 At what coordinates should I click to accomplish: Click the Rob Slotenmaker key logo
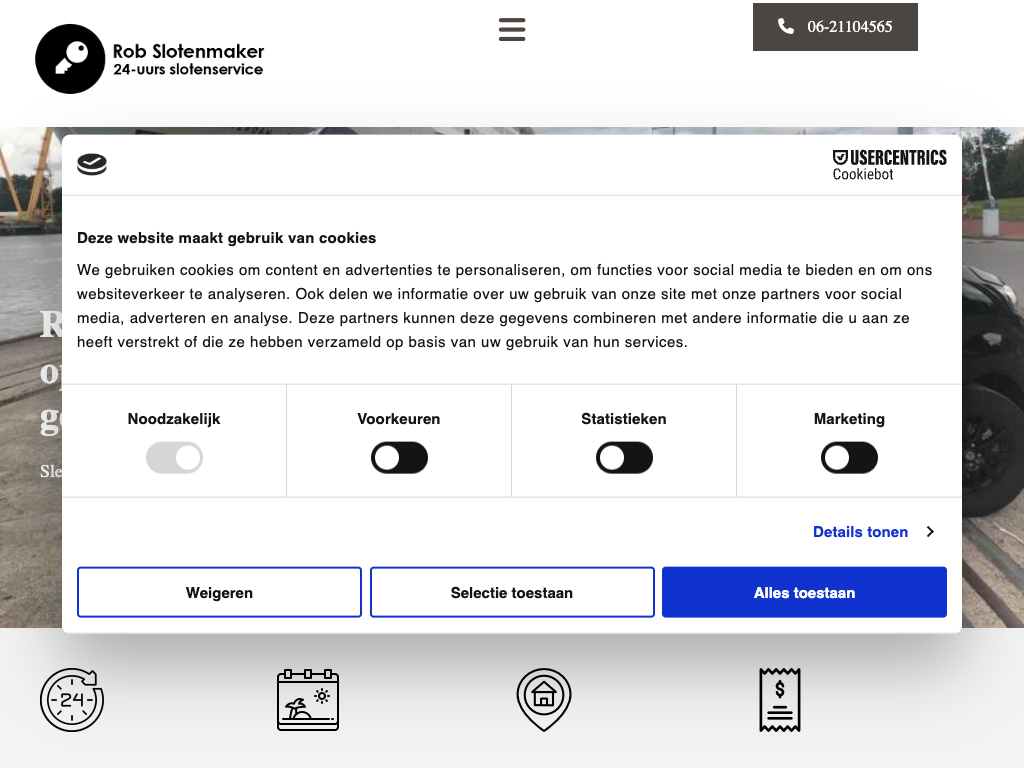click(x=70, y=59)
